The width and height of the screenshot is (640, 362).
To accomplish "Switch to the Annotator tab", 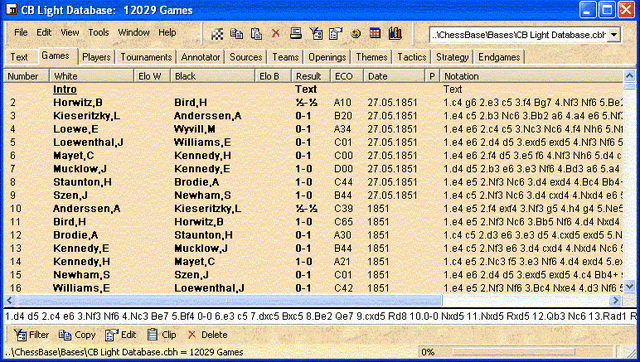I will click(x=200, y=57).
